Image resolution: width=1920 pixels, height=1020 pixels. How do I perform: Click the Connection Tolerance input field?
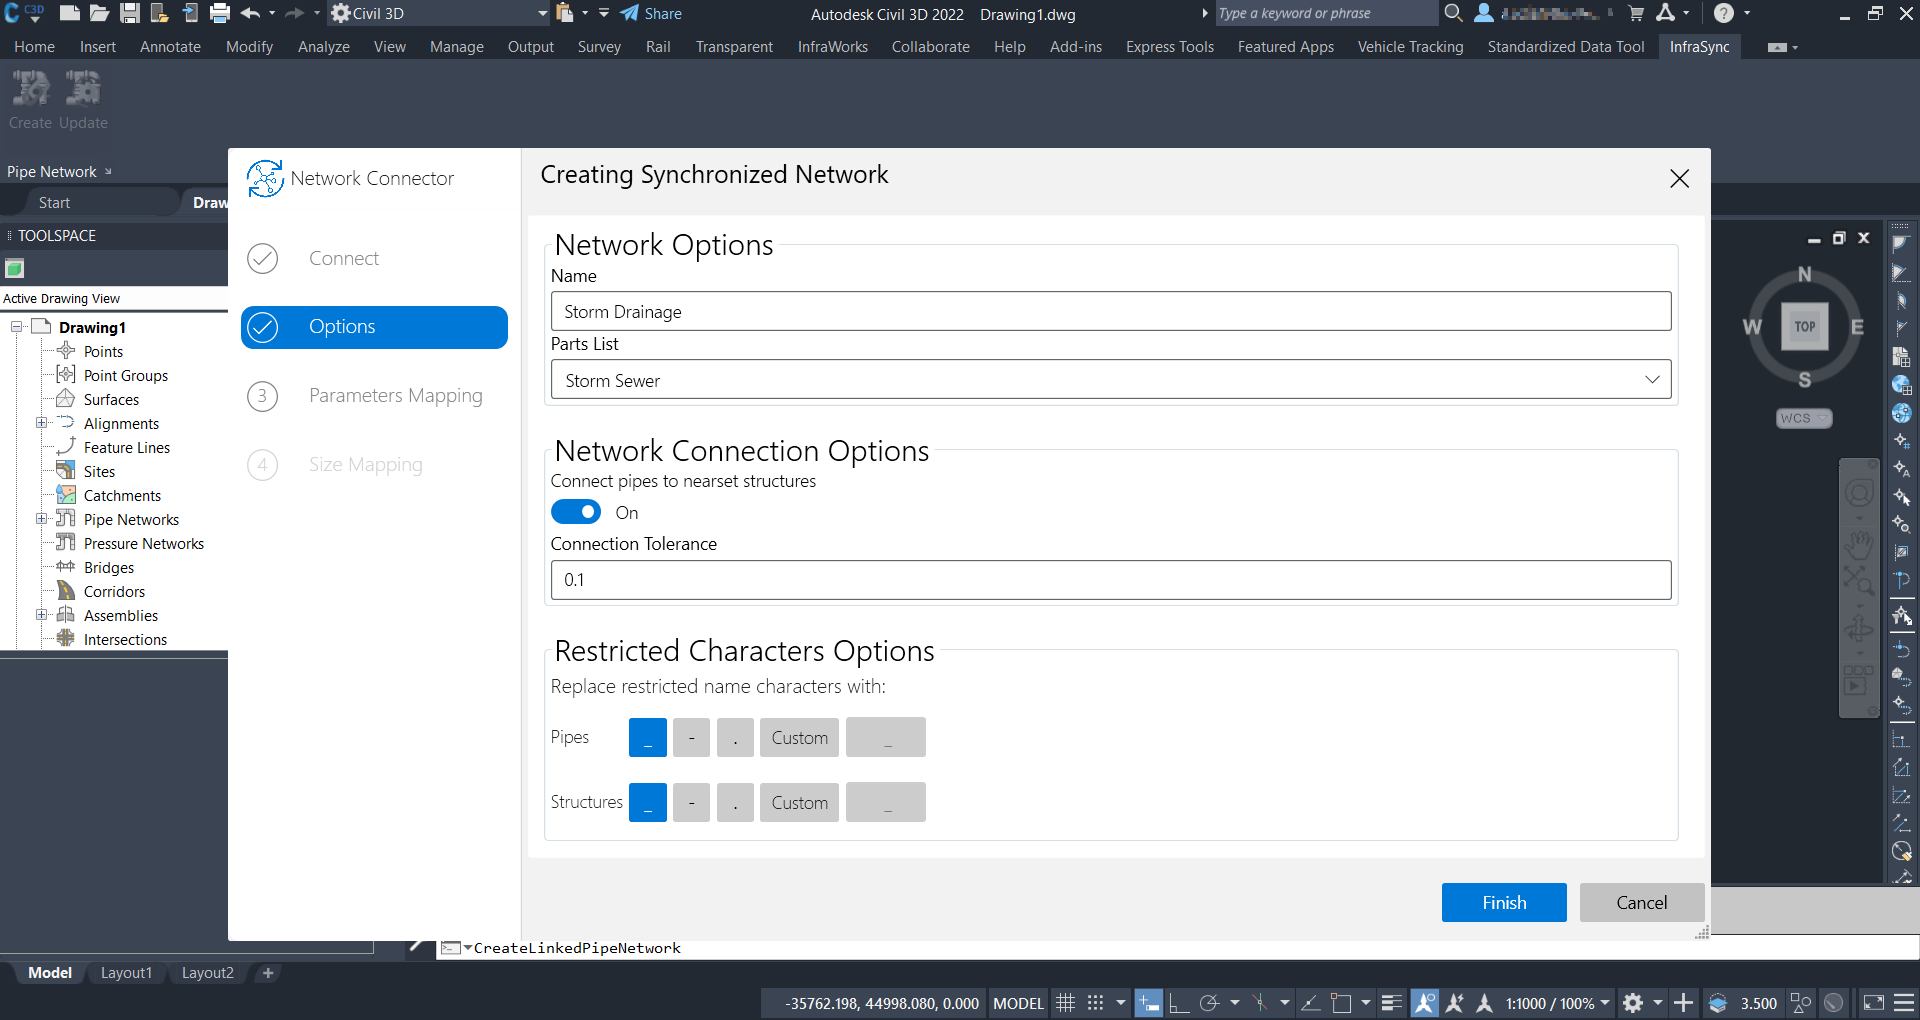tap(1110, 580)
